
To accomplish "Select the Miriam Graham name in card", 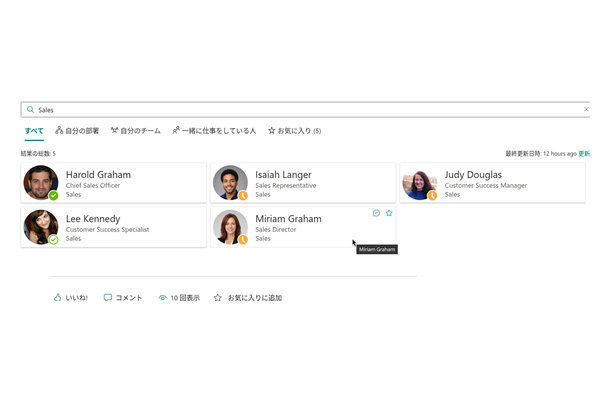I will pos(289,219).
